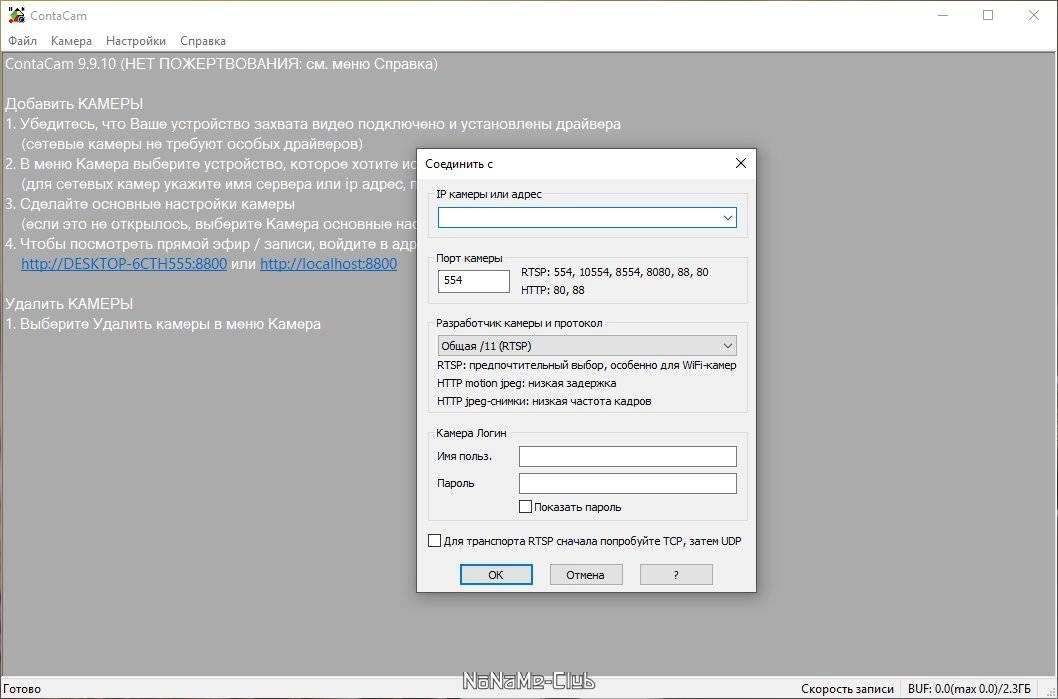Close the Соединить с dialog

pos(740,163)
